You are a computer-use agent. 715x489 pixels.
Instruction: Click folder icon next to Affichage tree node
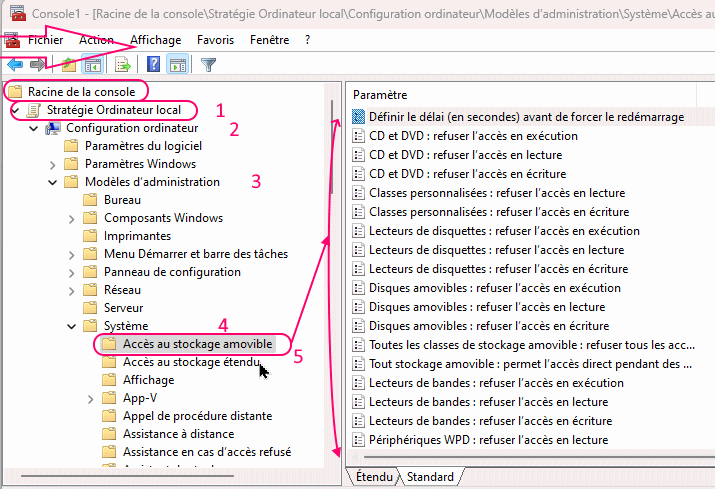pyautogui.click(x=109, y=380)
